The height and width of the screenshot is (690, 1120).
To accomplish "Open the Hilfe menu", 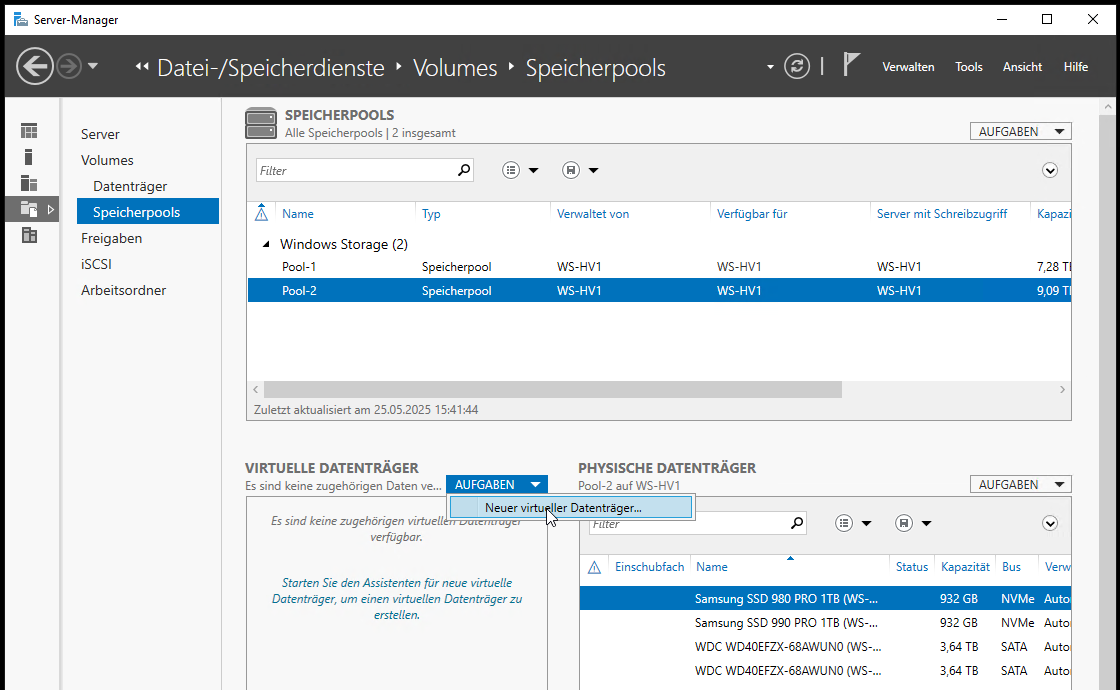I will click(x=1076, y=66).
